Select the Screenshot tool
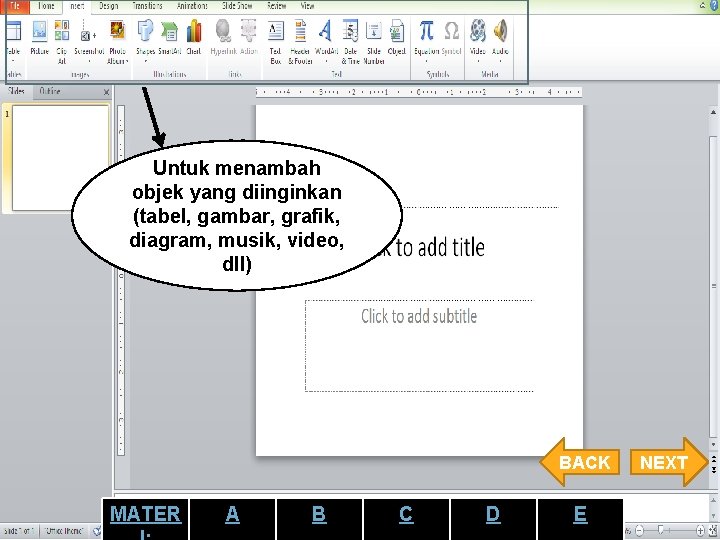Viewport: 720px width, 540px height. pyautogui.click(x=89, y=41)
